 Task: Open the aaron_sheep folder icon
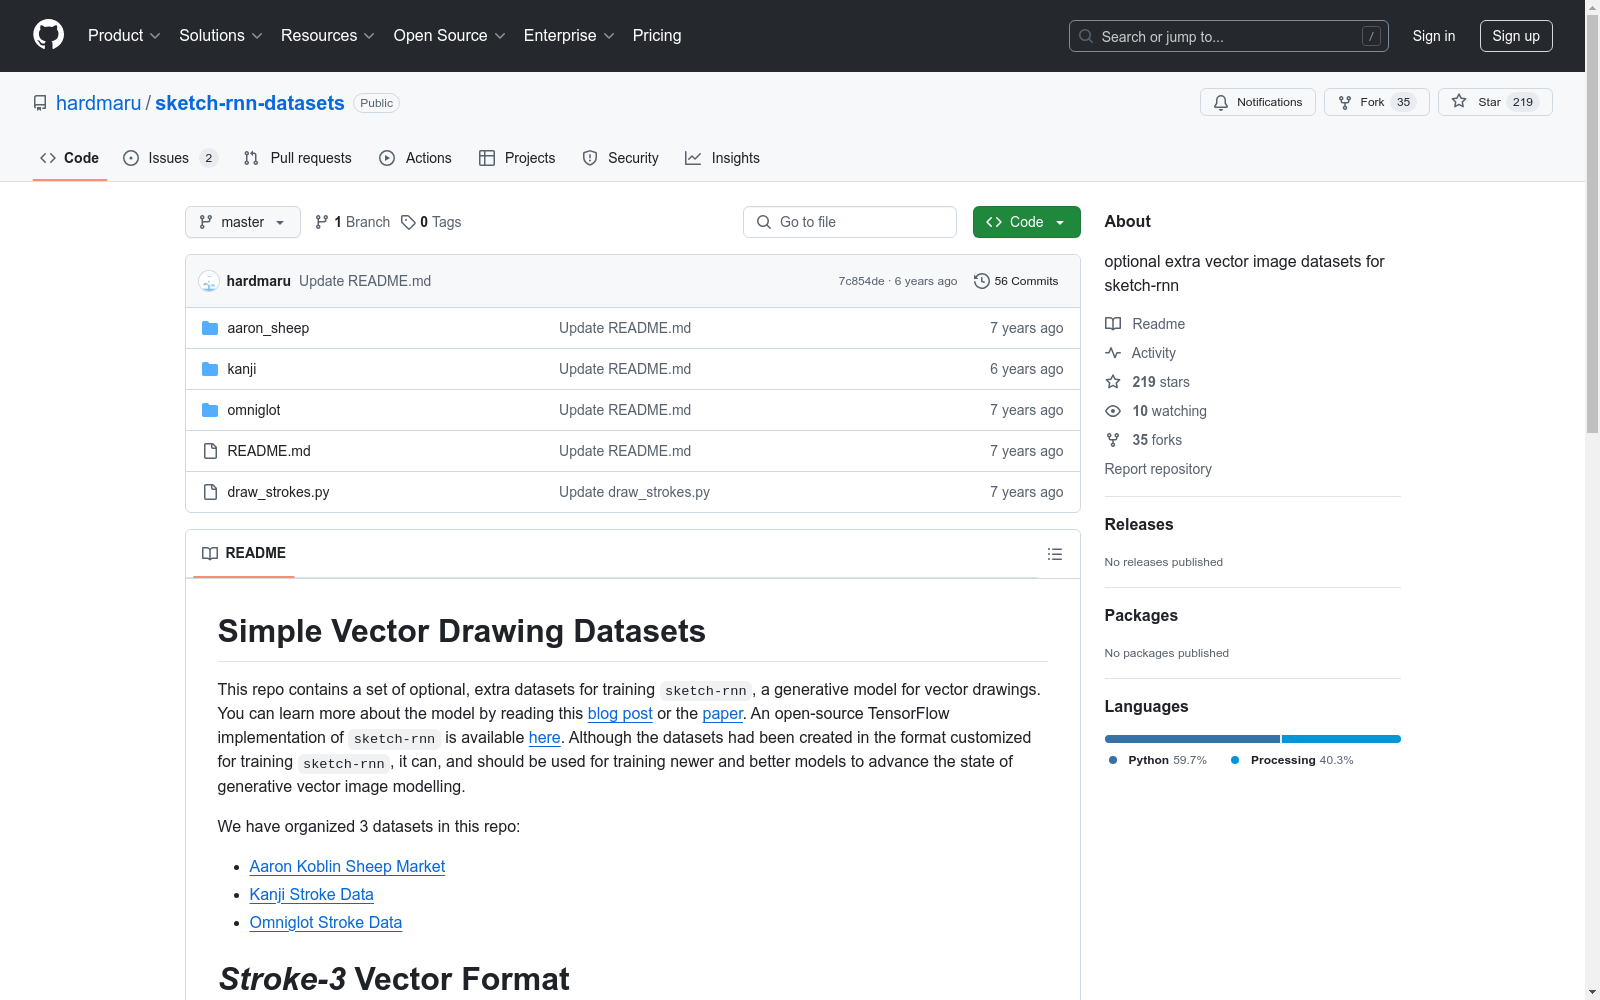click(x=210, y=328)
